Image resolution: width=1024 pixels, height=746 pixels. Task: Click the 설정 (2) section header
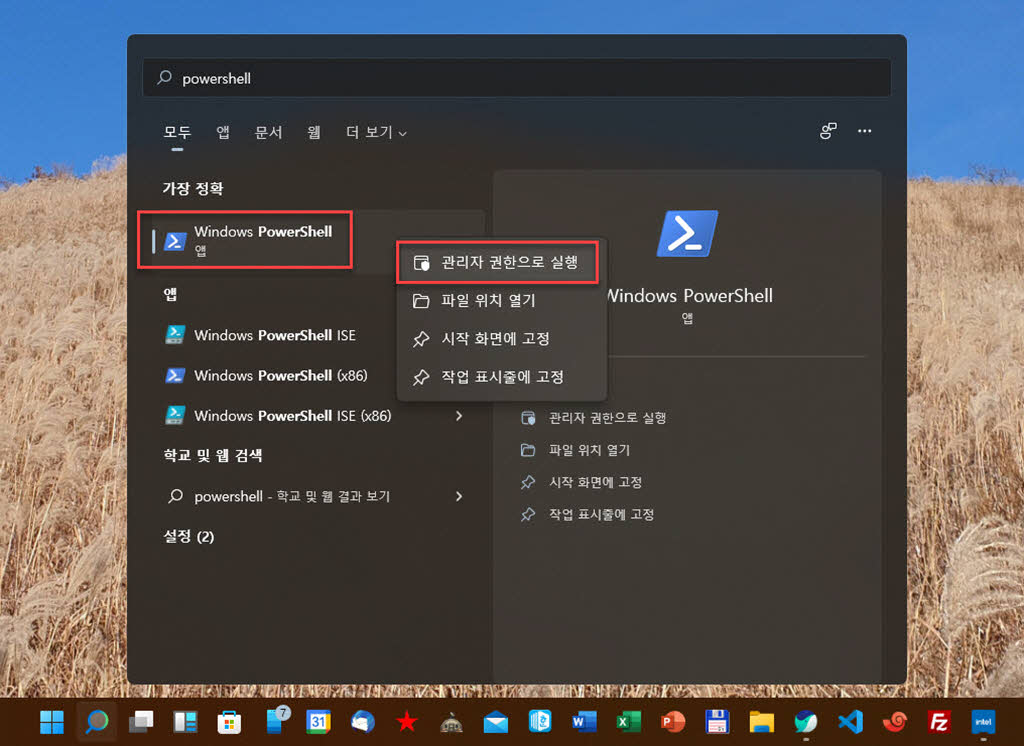pyautogui.click(x=189, y=537)
